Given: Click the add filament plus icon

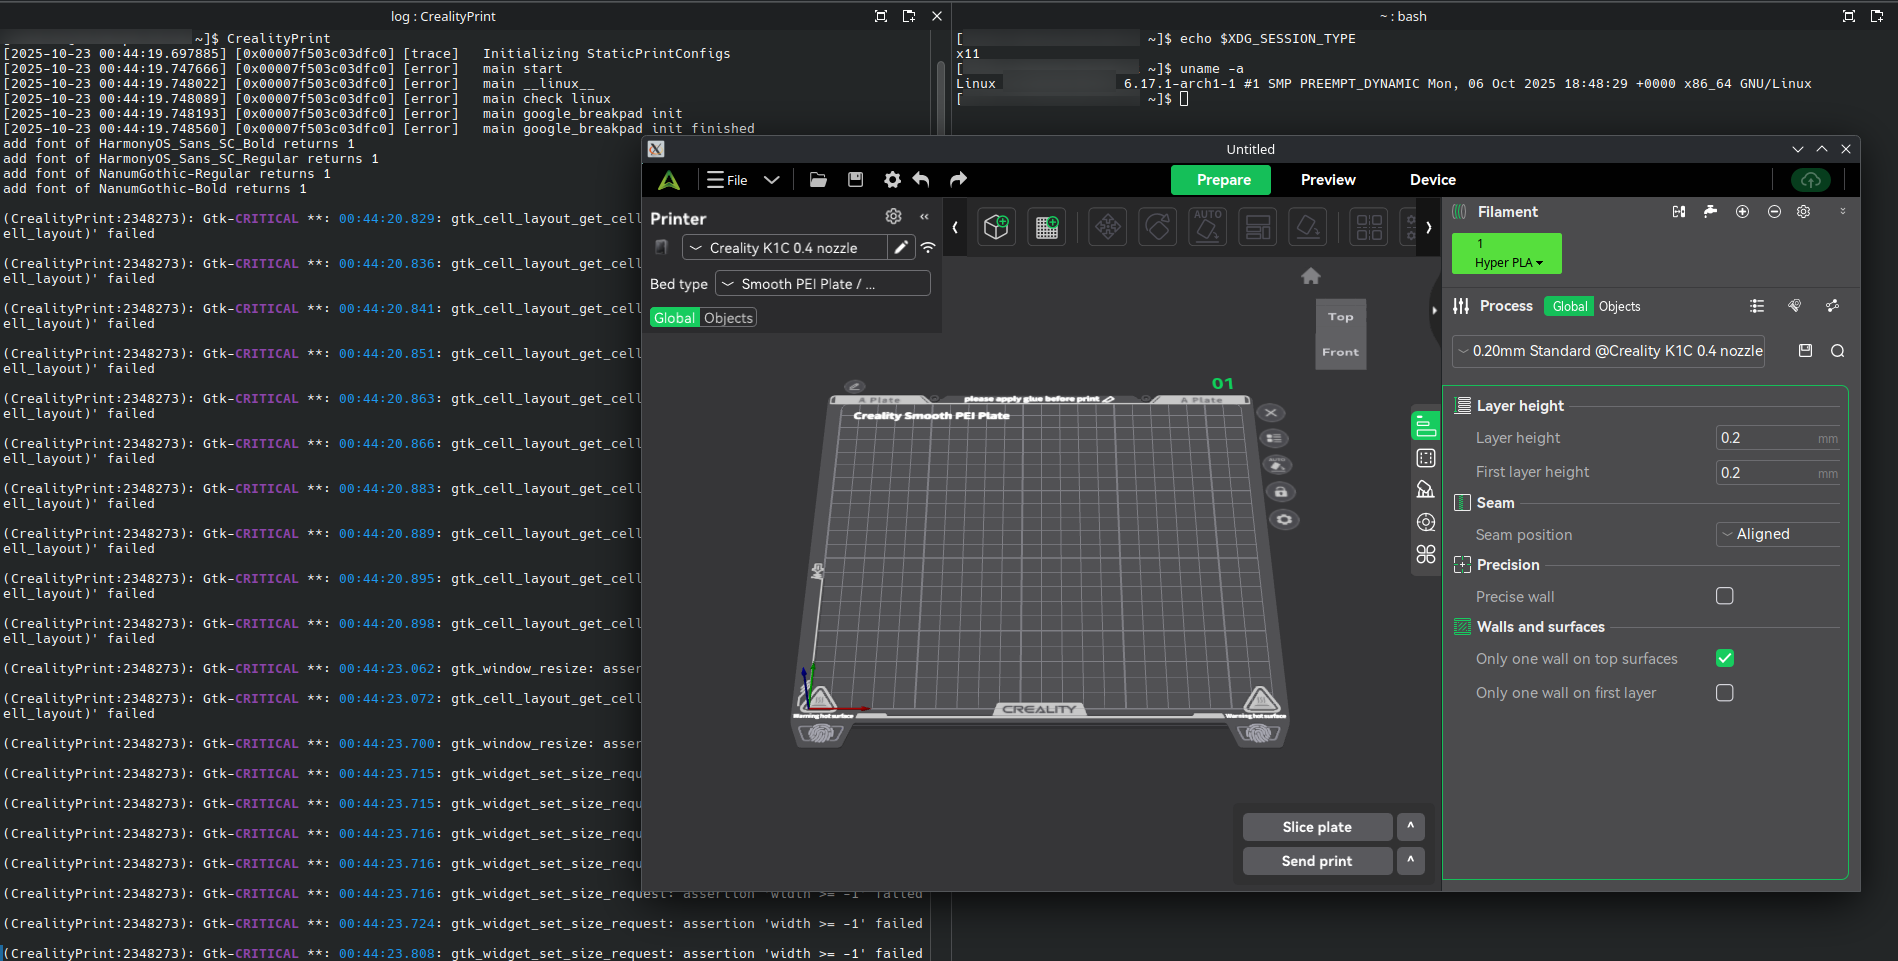Looking at the screenshot, I should tap(1742, 212).
